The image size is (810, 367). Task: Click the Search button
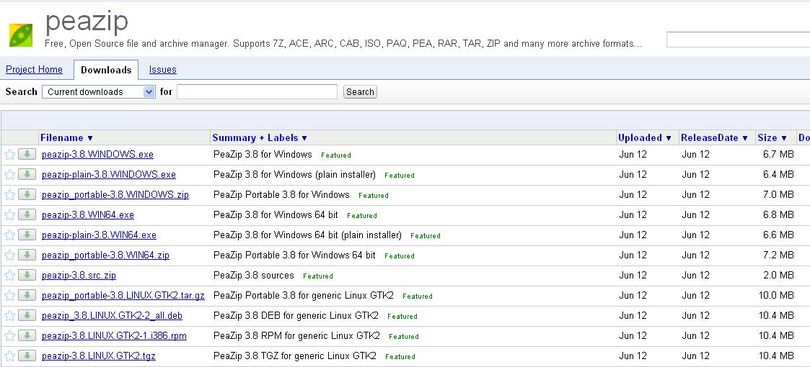coord(360,92)
